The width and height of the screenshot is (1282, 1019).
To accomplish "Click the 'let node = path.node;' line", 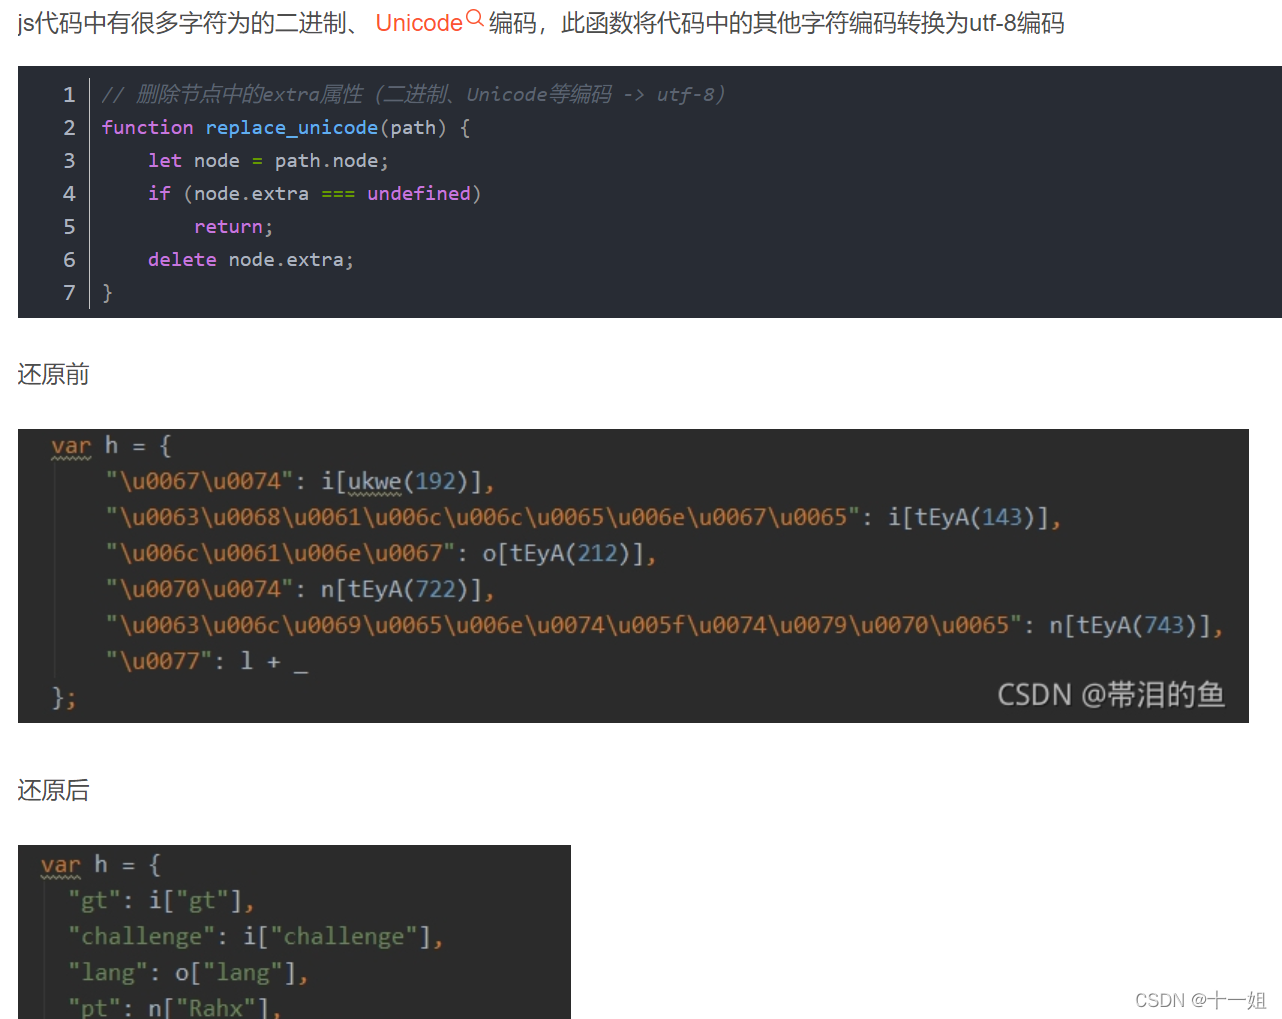I will coord(268,160).
